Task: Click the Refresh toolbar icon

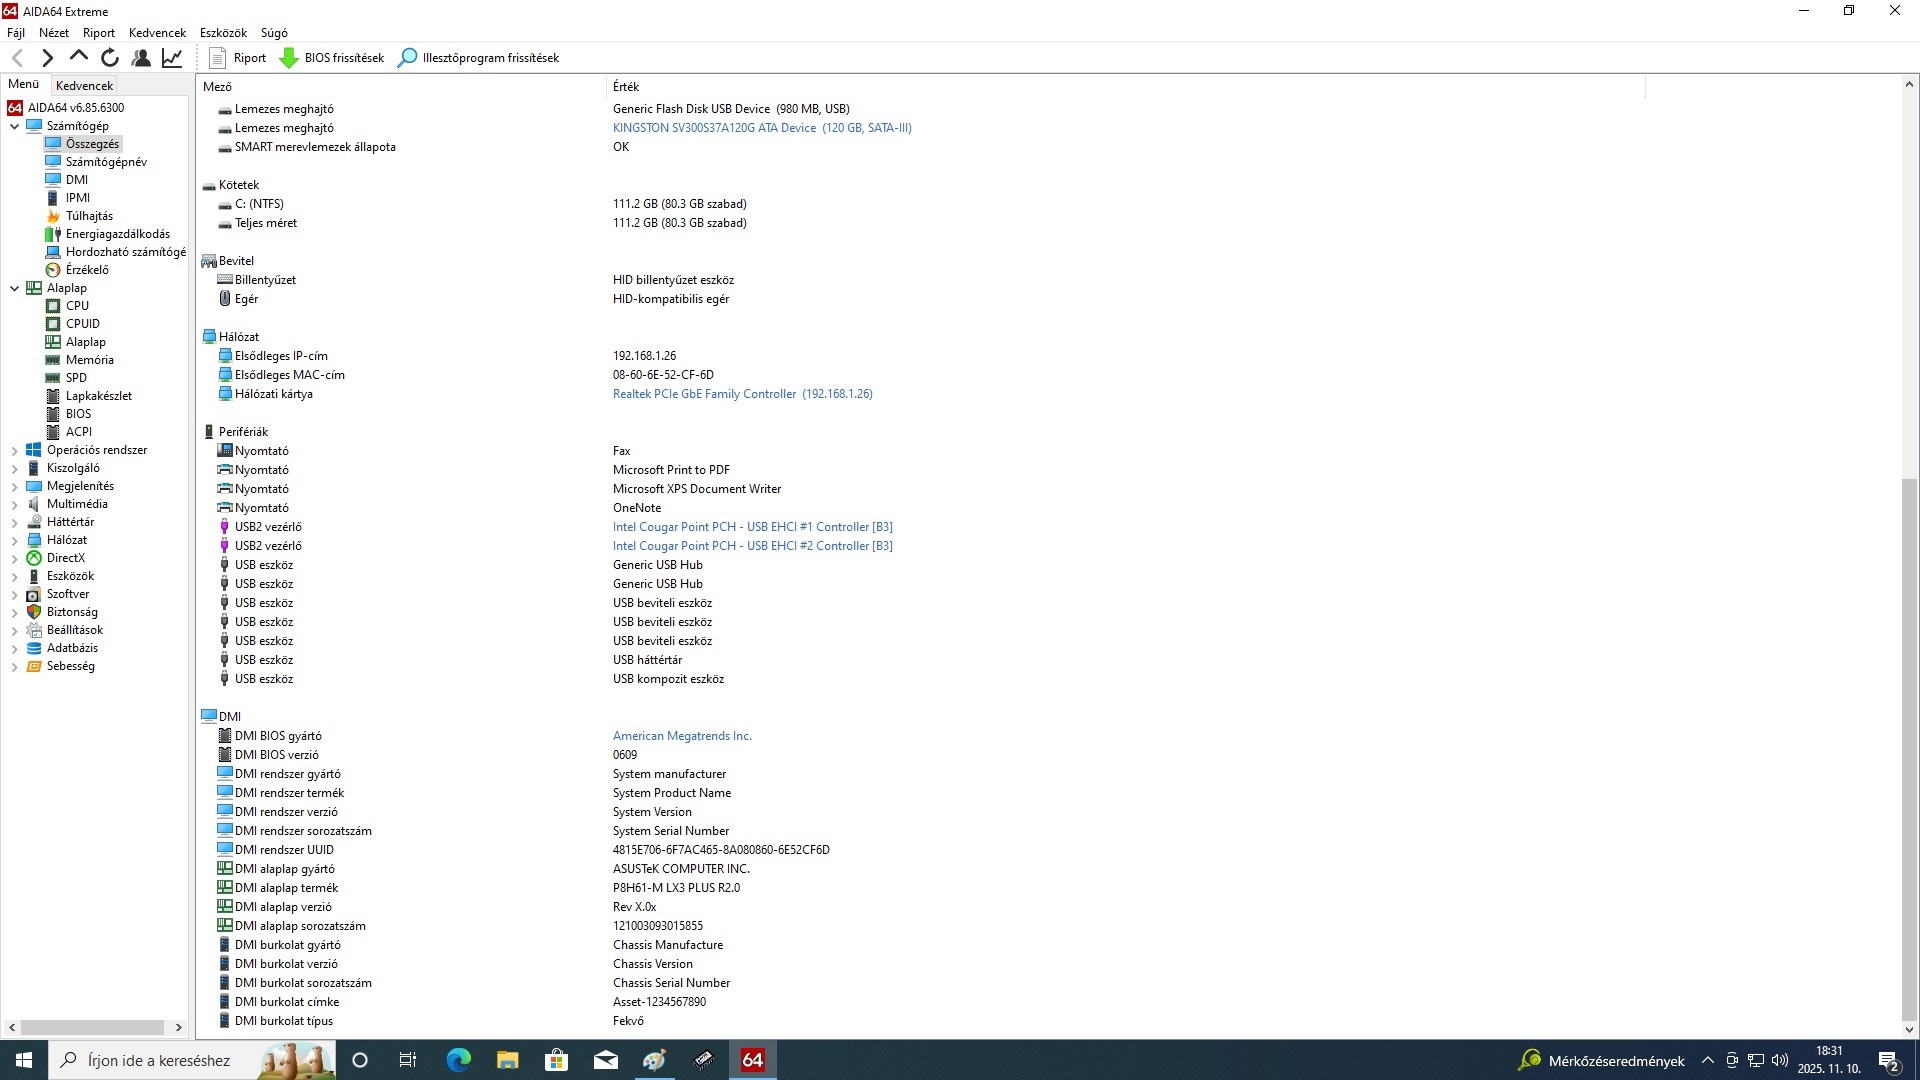Action: pyautogui.click(x=110, y=58)
